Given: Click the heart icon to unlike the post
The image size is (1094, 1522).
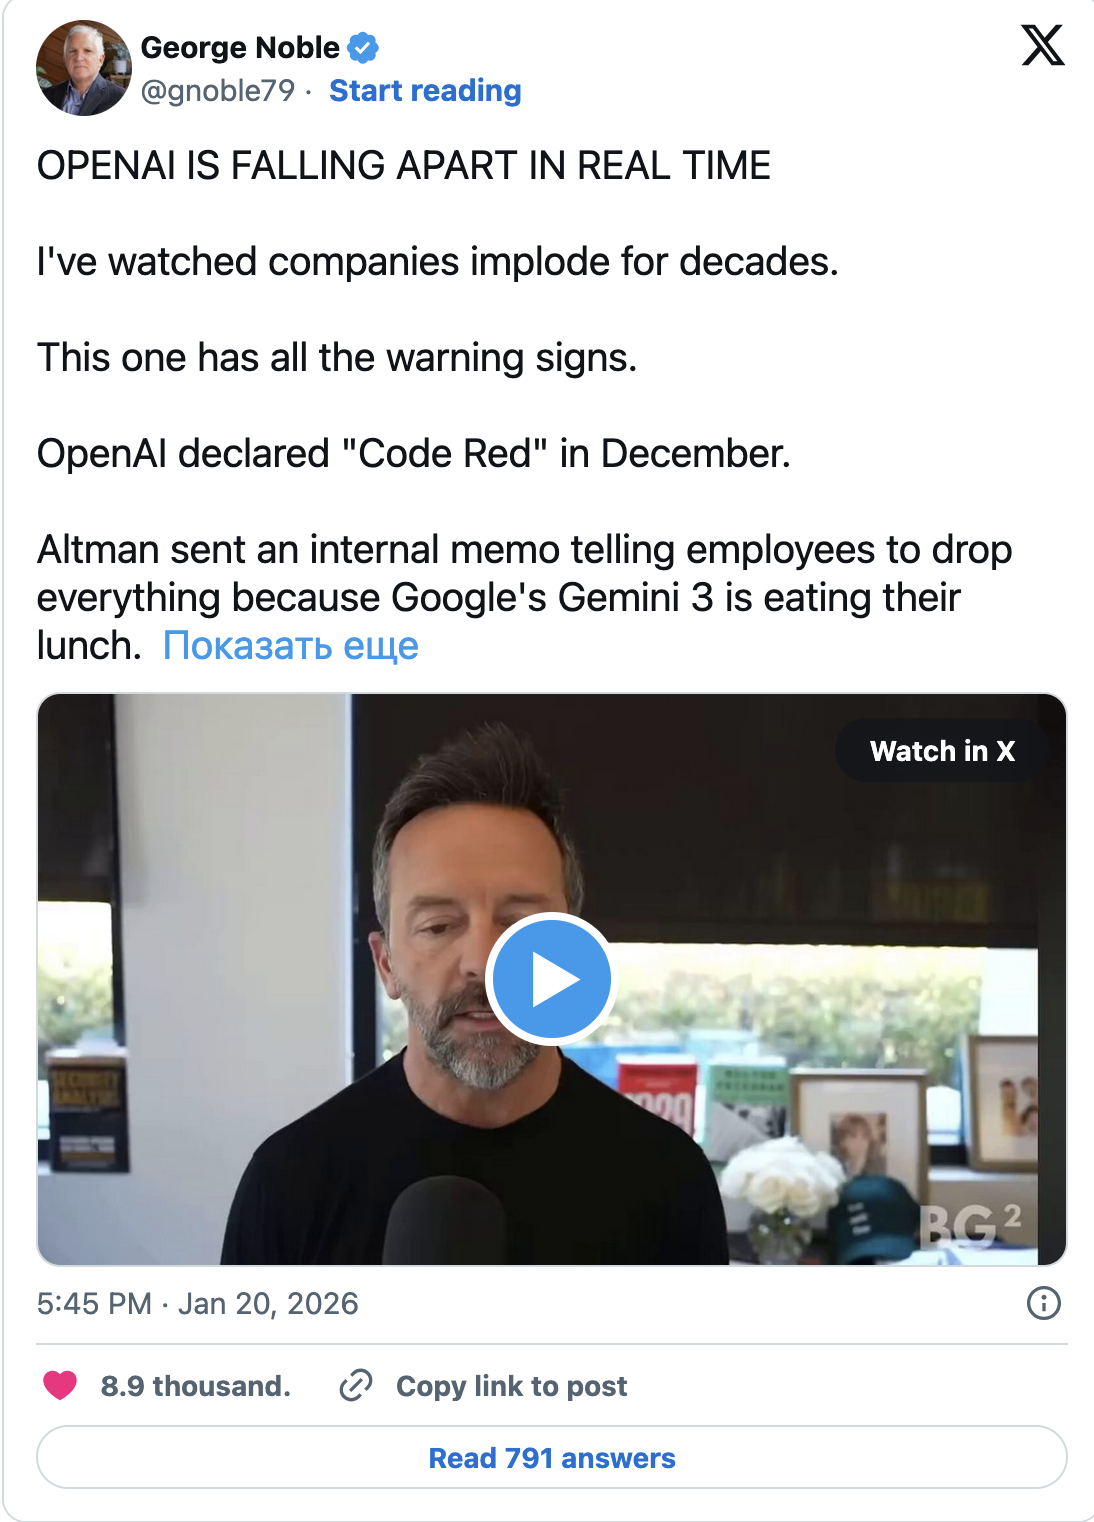Looking at the screenshot, I should 62,1386.
